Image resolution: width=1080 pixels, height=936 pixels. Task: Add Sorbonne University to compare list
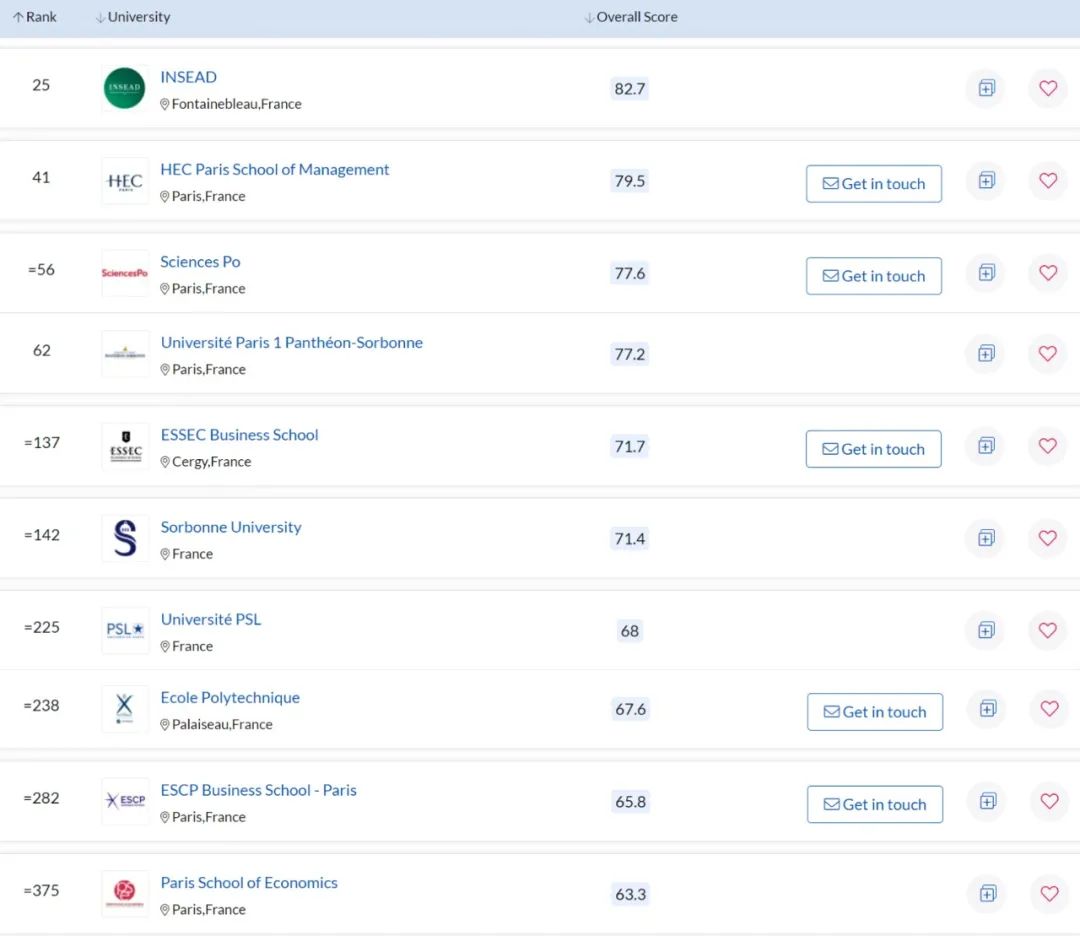click(986, 538)
